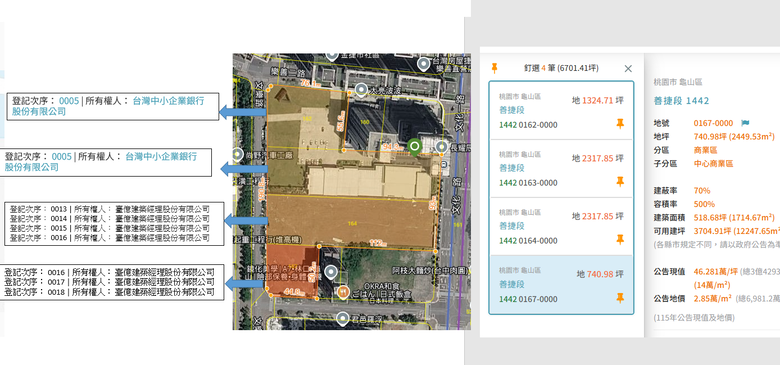
Task: Select the 大亮波波 map pin
Action: pyautogui.click(x=361, y=91)
